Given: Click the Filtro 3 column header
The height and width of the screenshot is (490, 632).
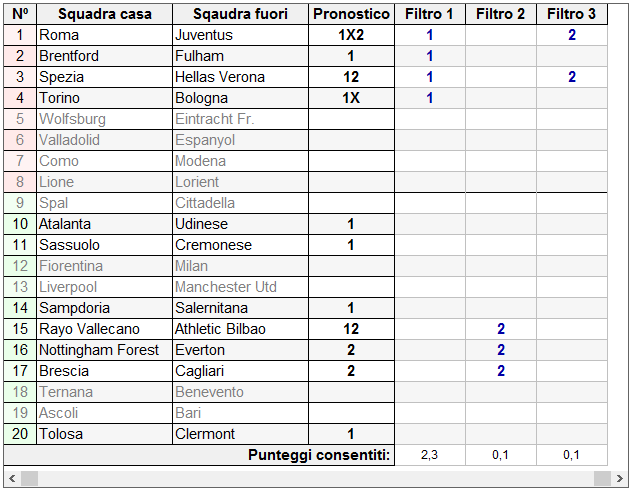Looking at the screenshot, I should click(572, 14).
